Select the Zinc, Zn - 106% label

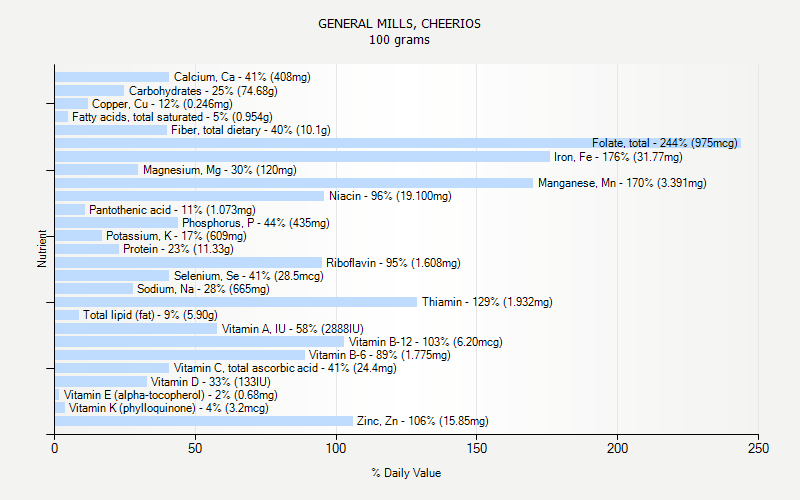click(x=422, y=421)
